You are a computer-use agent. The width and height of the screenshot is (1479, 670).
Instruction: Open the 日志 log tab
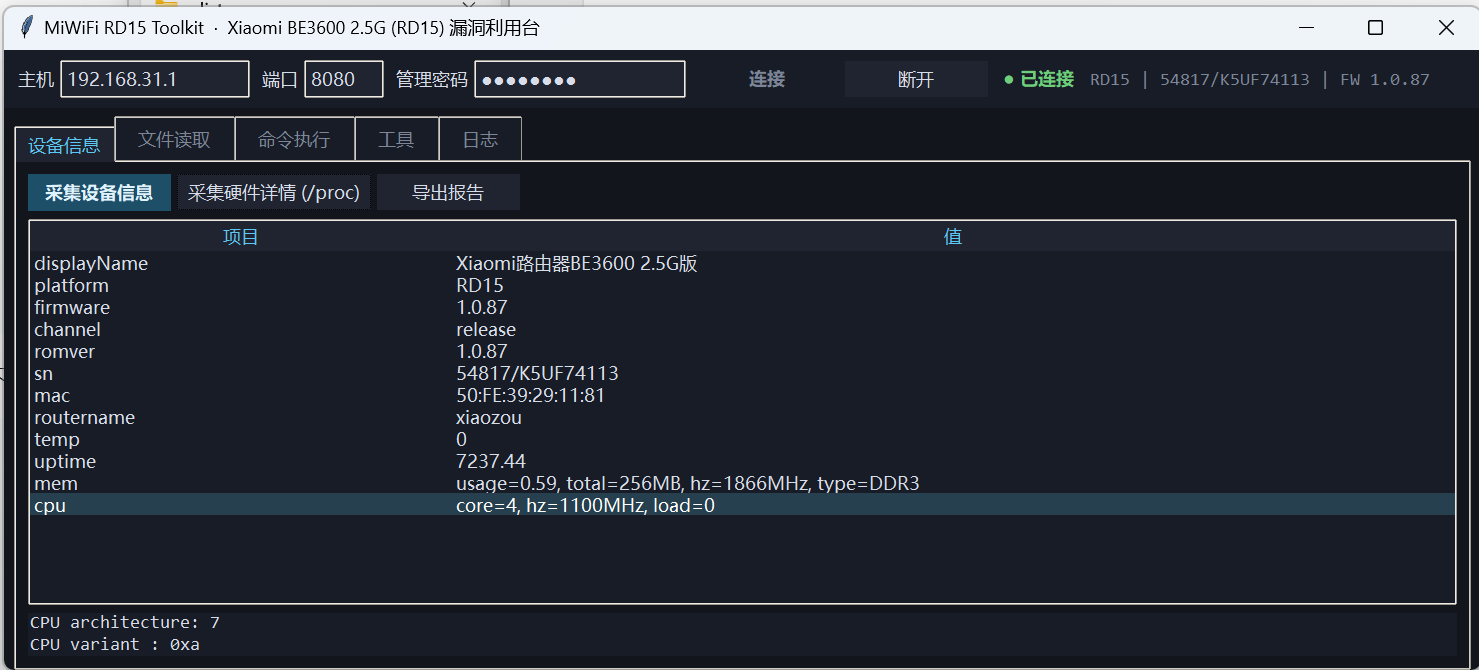click(480, 139)
